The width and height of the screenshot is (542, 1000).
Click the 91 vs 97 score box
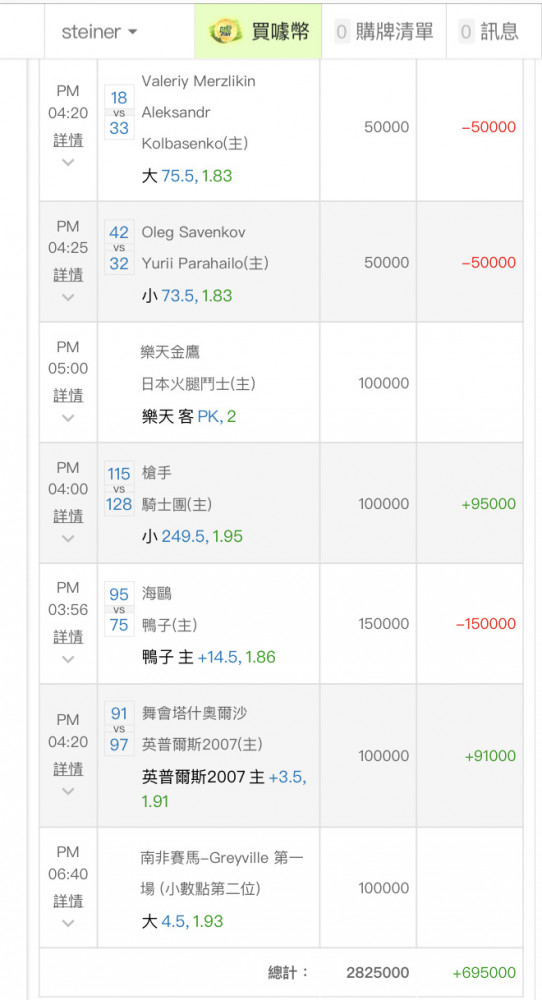(119, 728)
